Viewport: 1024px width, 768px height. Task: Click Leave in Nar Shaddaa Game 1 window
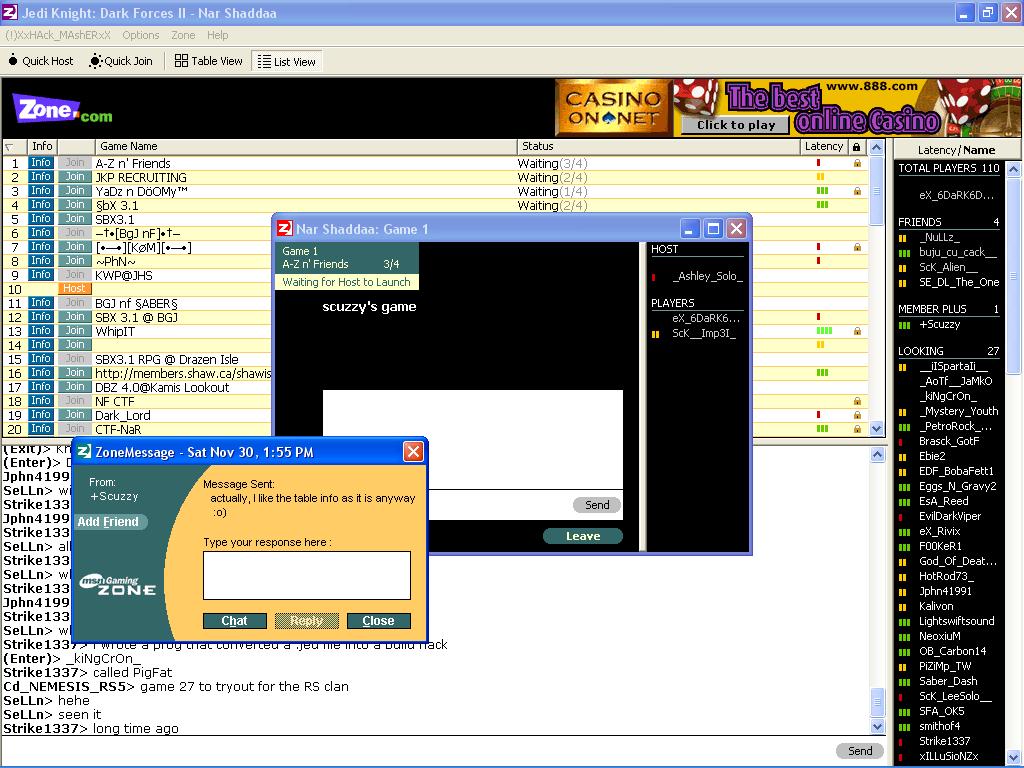click(583, 536)
